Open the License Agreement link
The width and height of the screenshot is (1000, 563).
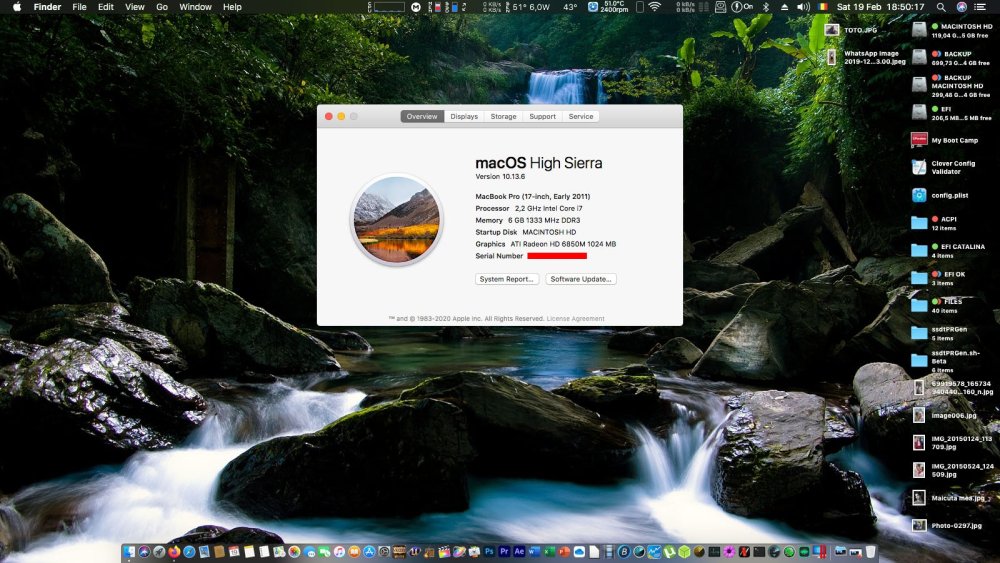(x=575, y=319)
